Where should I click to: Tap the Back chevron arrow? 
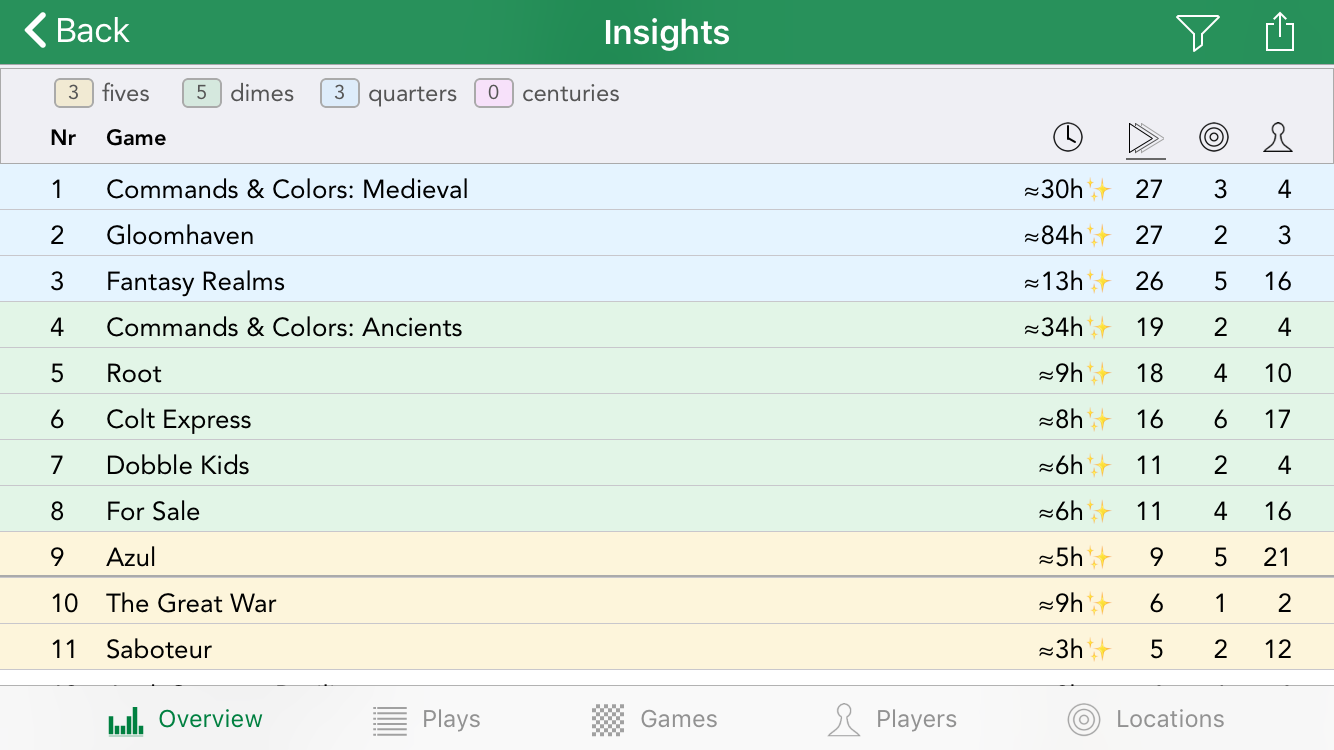(37, 31)
